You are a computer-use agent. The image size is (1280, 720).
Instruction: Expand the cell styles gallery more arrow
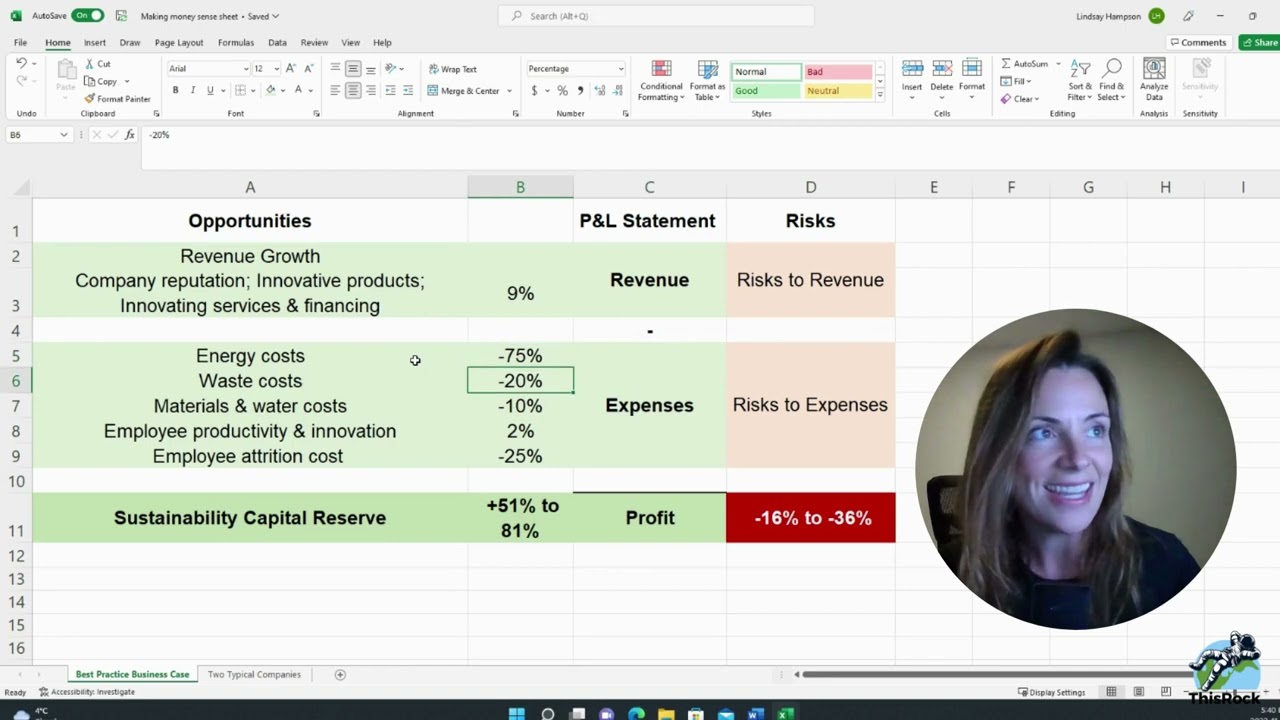click(880, 96)
